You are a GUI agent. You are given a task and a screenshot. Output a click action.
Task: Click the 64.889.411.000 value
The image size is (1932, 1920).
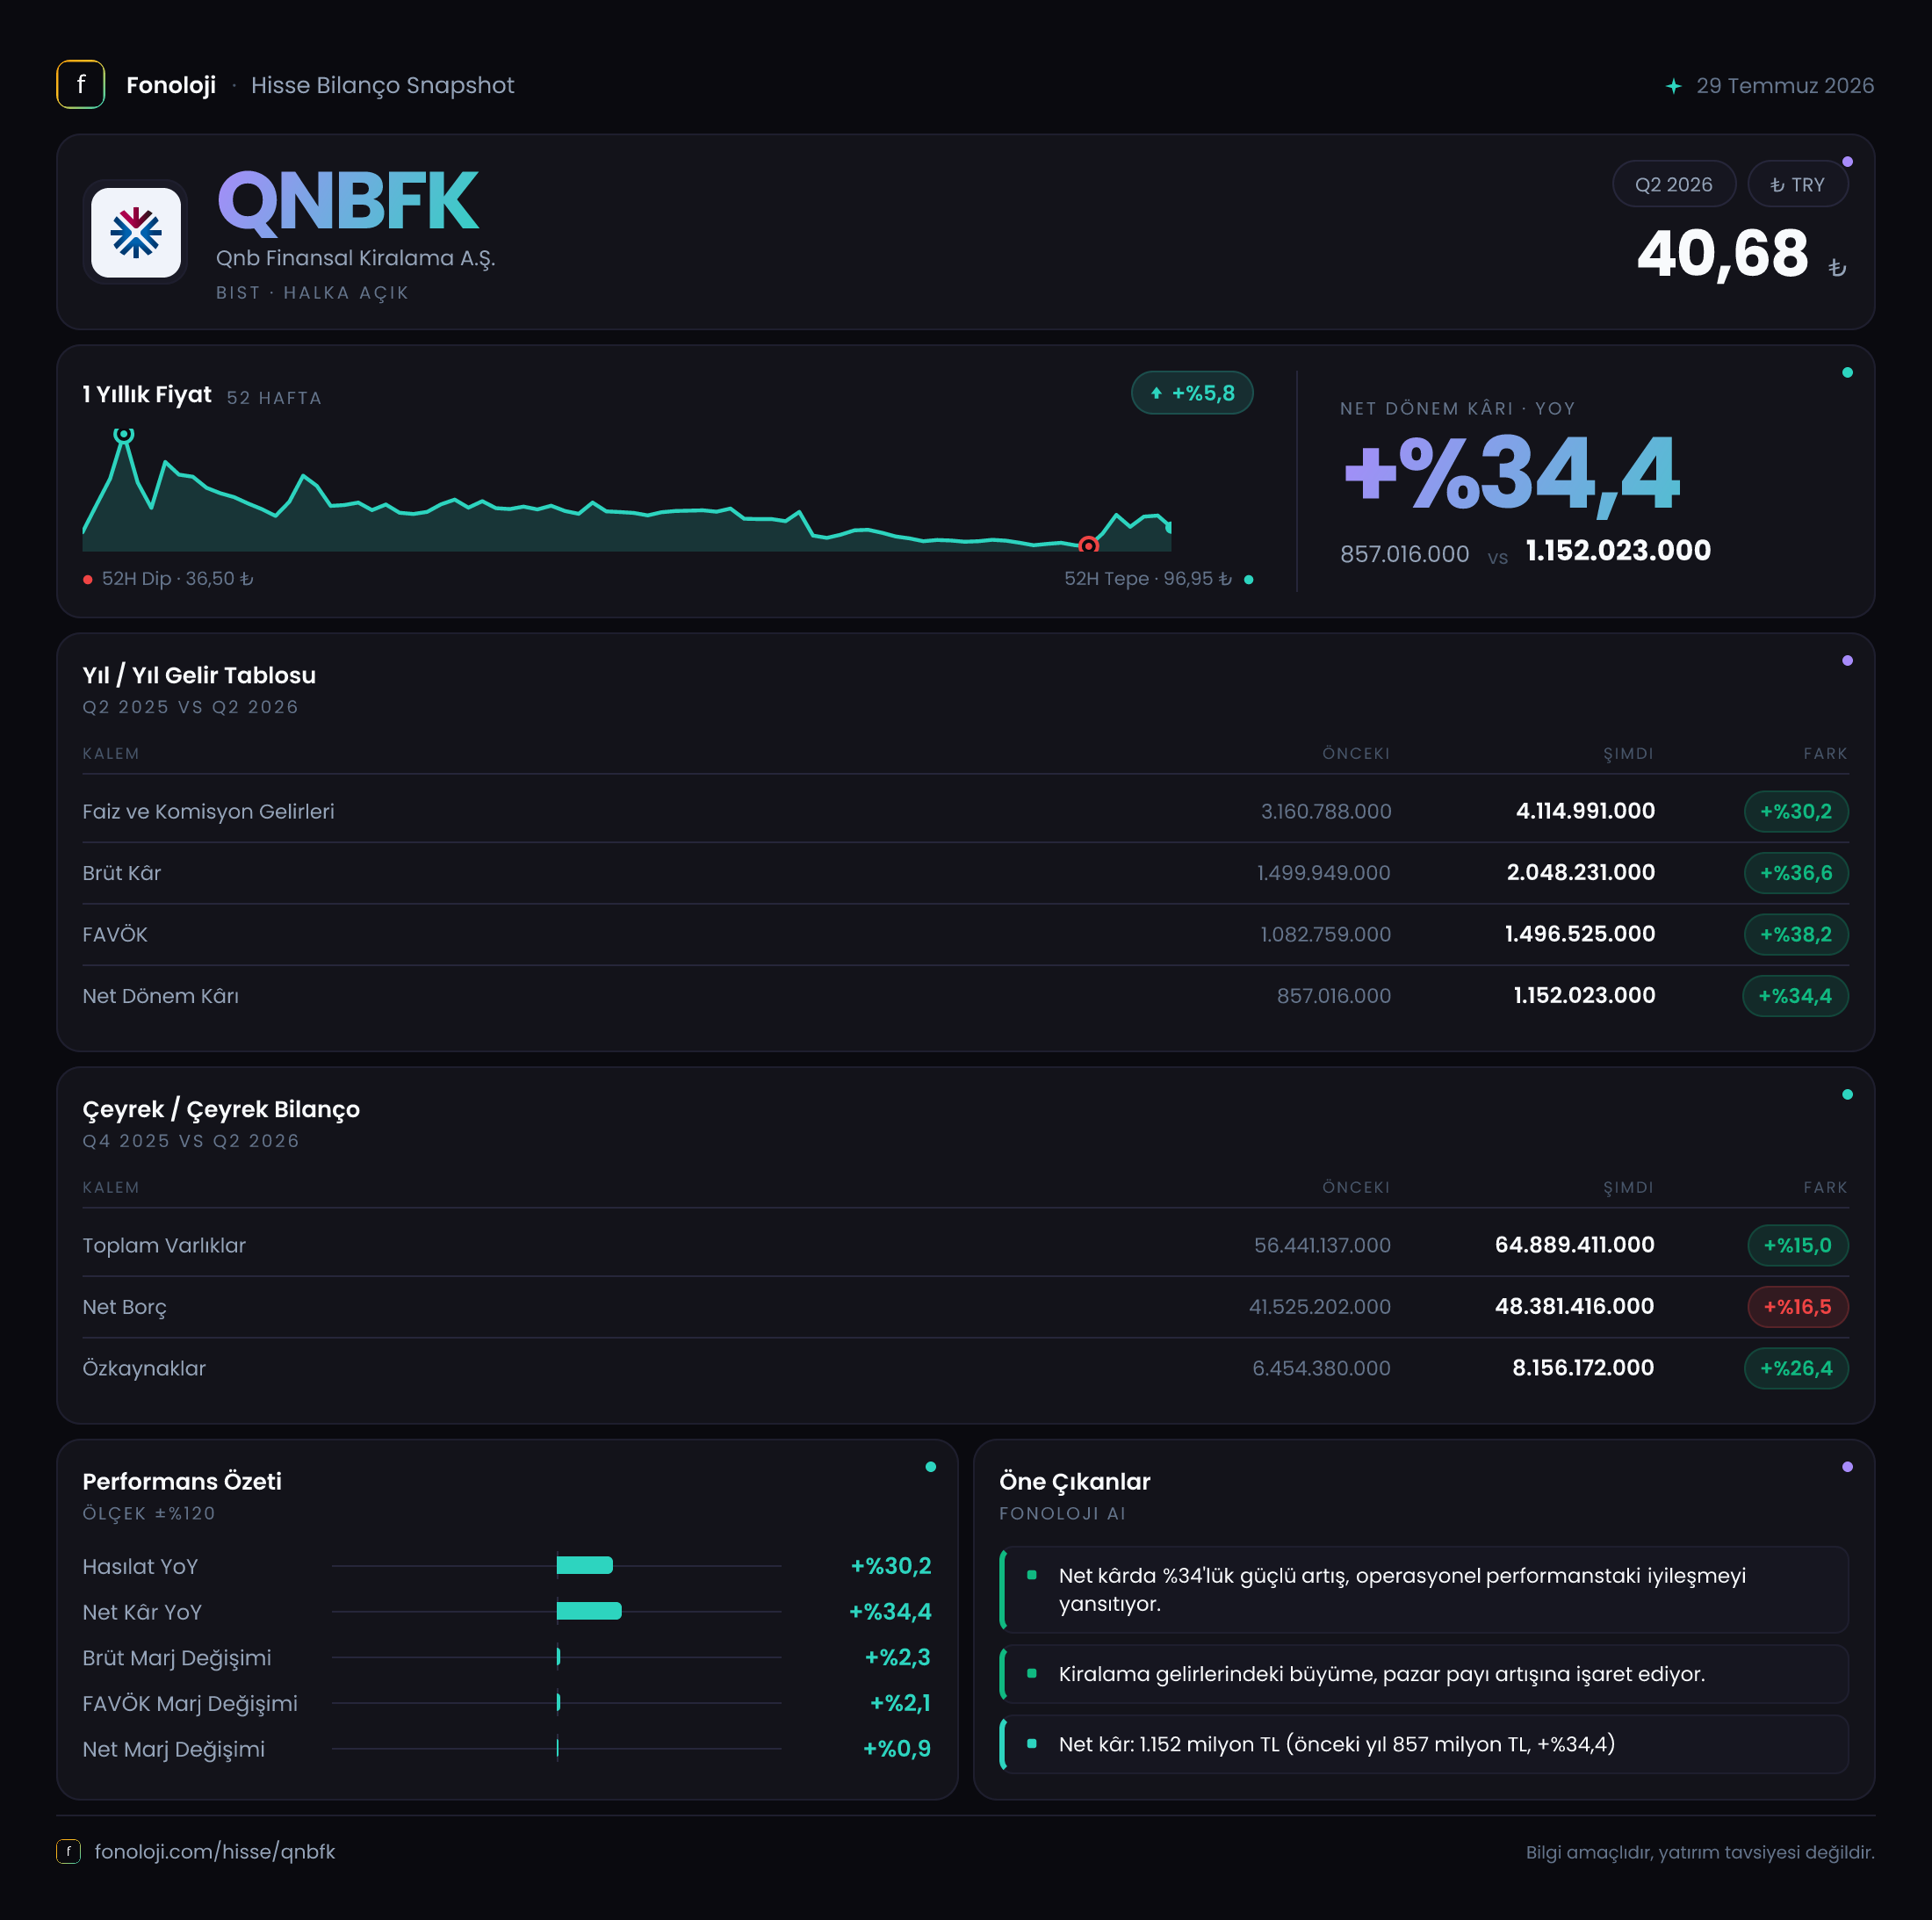pyautogui.click(x=1575, y=1245)
